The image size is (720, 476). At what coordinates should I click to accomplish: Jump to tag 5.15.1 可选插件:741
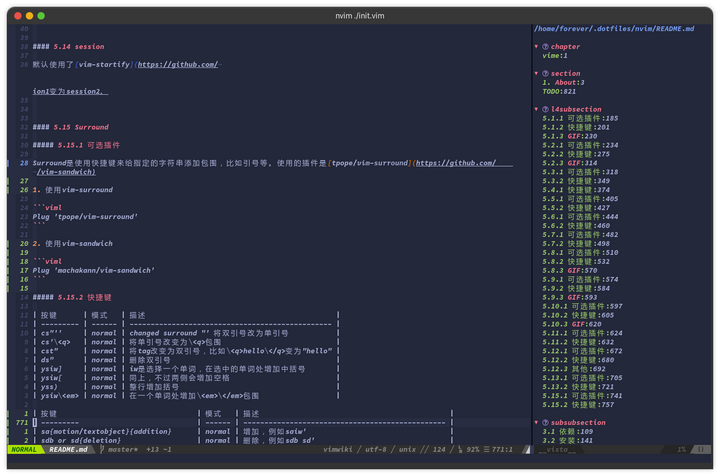pyautogui.click(x=582, y=396)
